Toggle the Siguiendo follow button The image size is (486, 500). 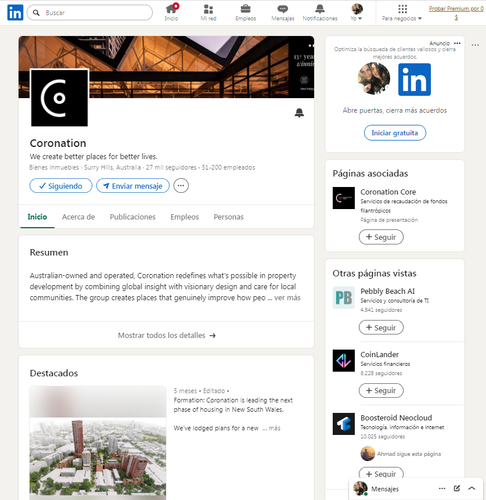point(61,186)
